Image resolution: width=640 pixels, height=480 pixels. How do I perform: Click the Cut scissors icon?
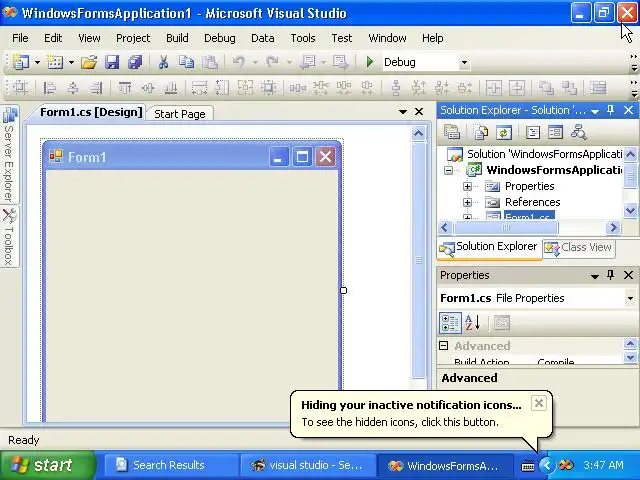pos(163,62)
